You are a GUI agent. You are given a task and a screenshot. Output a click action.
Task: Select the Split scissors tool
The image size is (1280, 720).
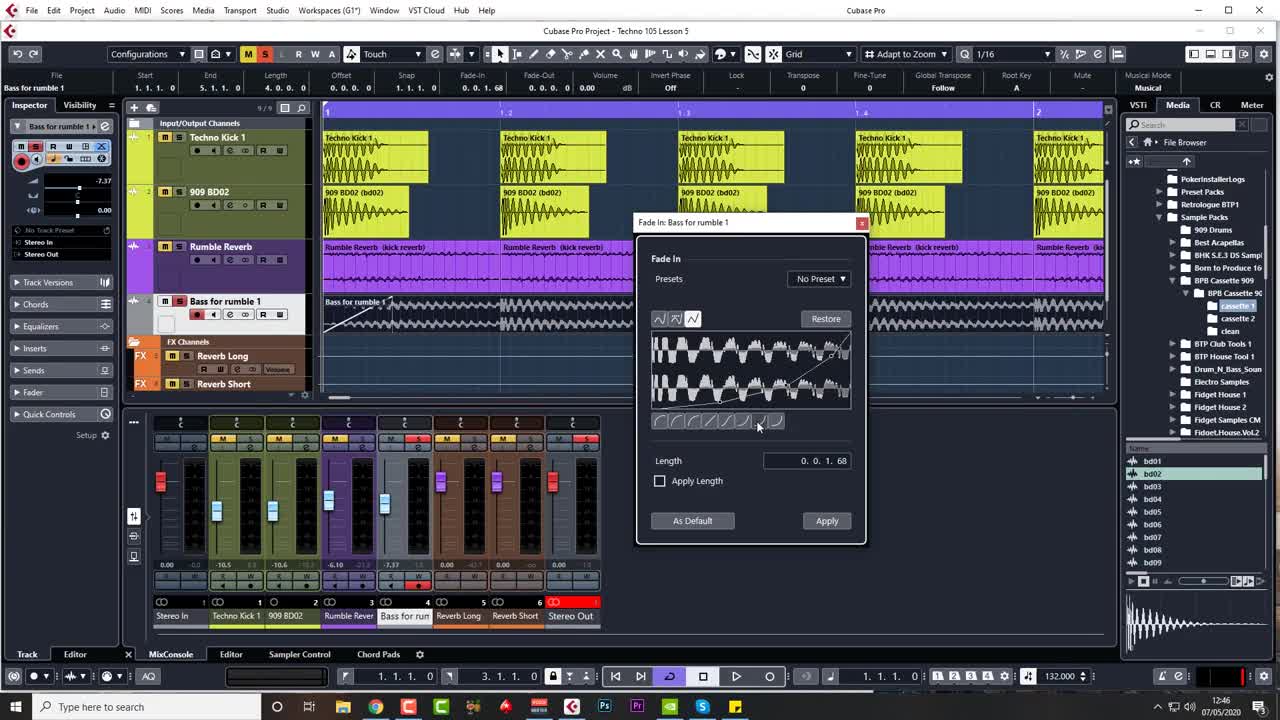point(567,54)
